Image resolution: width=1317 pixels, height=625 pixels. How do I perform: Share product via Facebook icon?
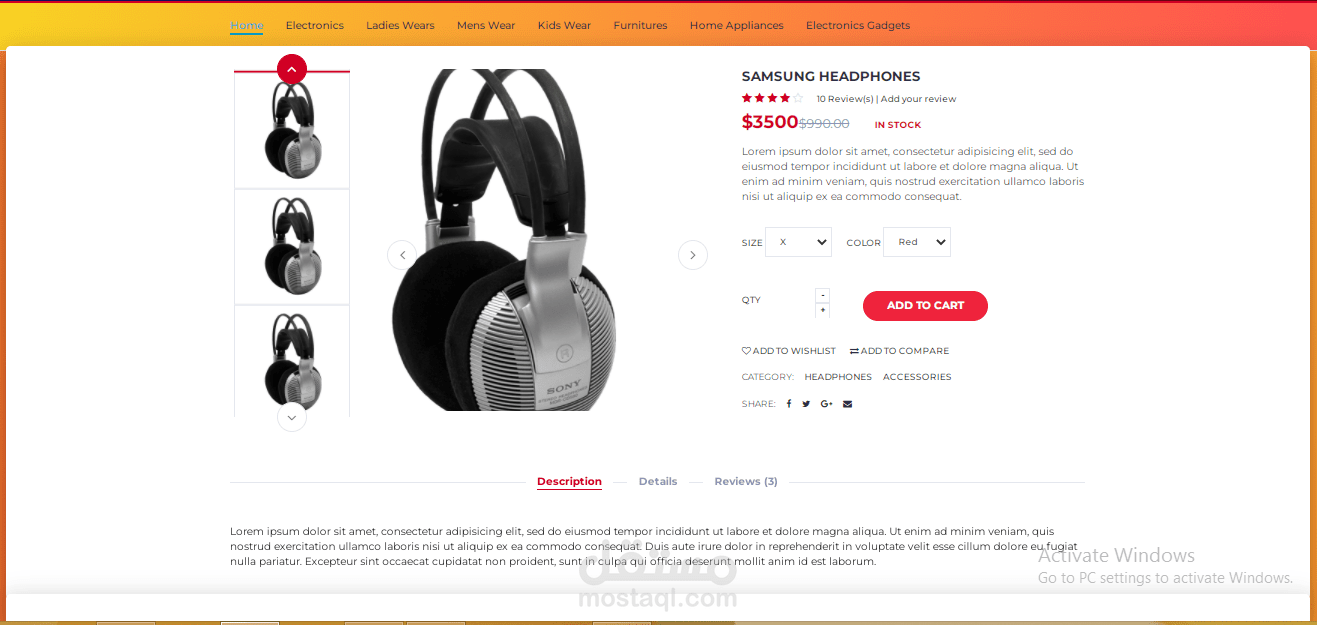click(789, 404)
